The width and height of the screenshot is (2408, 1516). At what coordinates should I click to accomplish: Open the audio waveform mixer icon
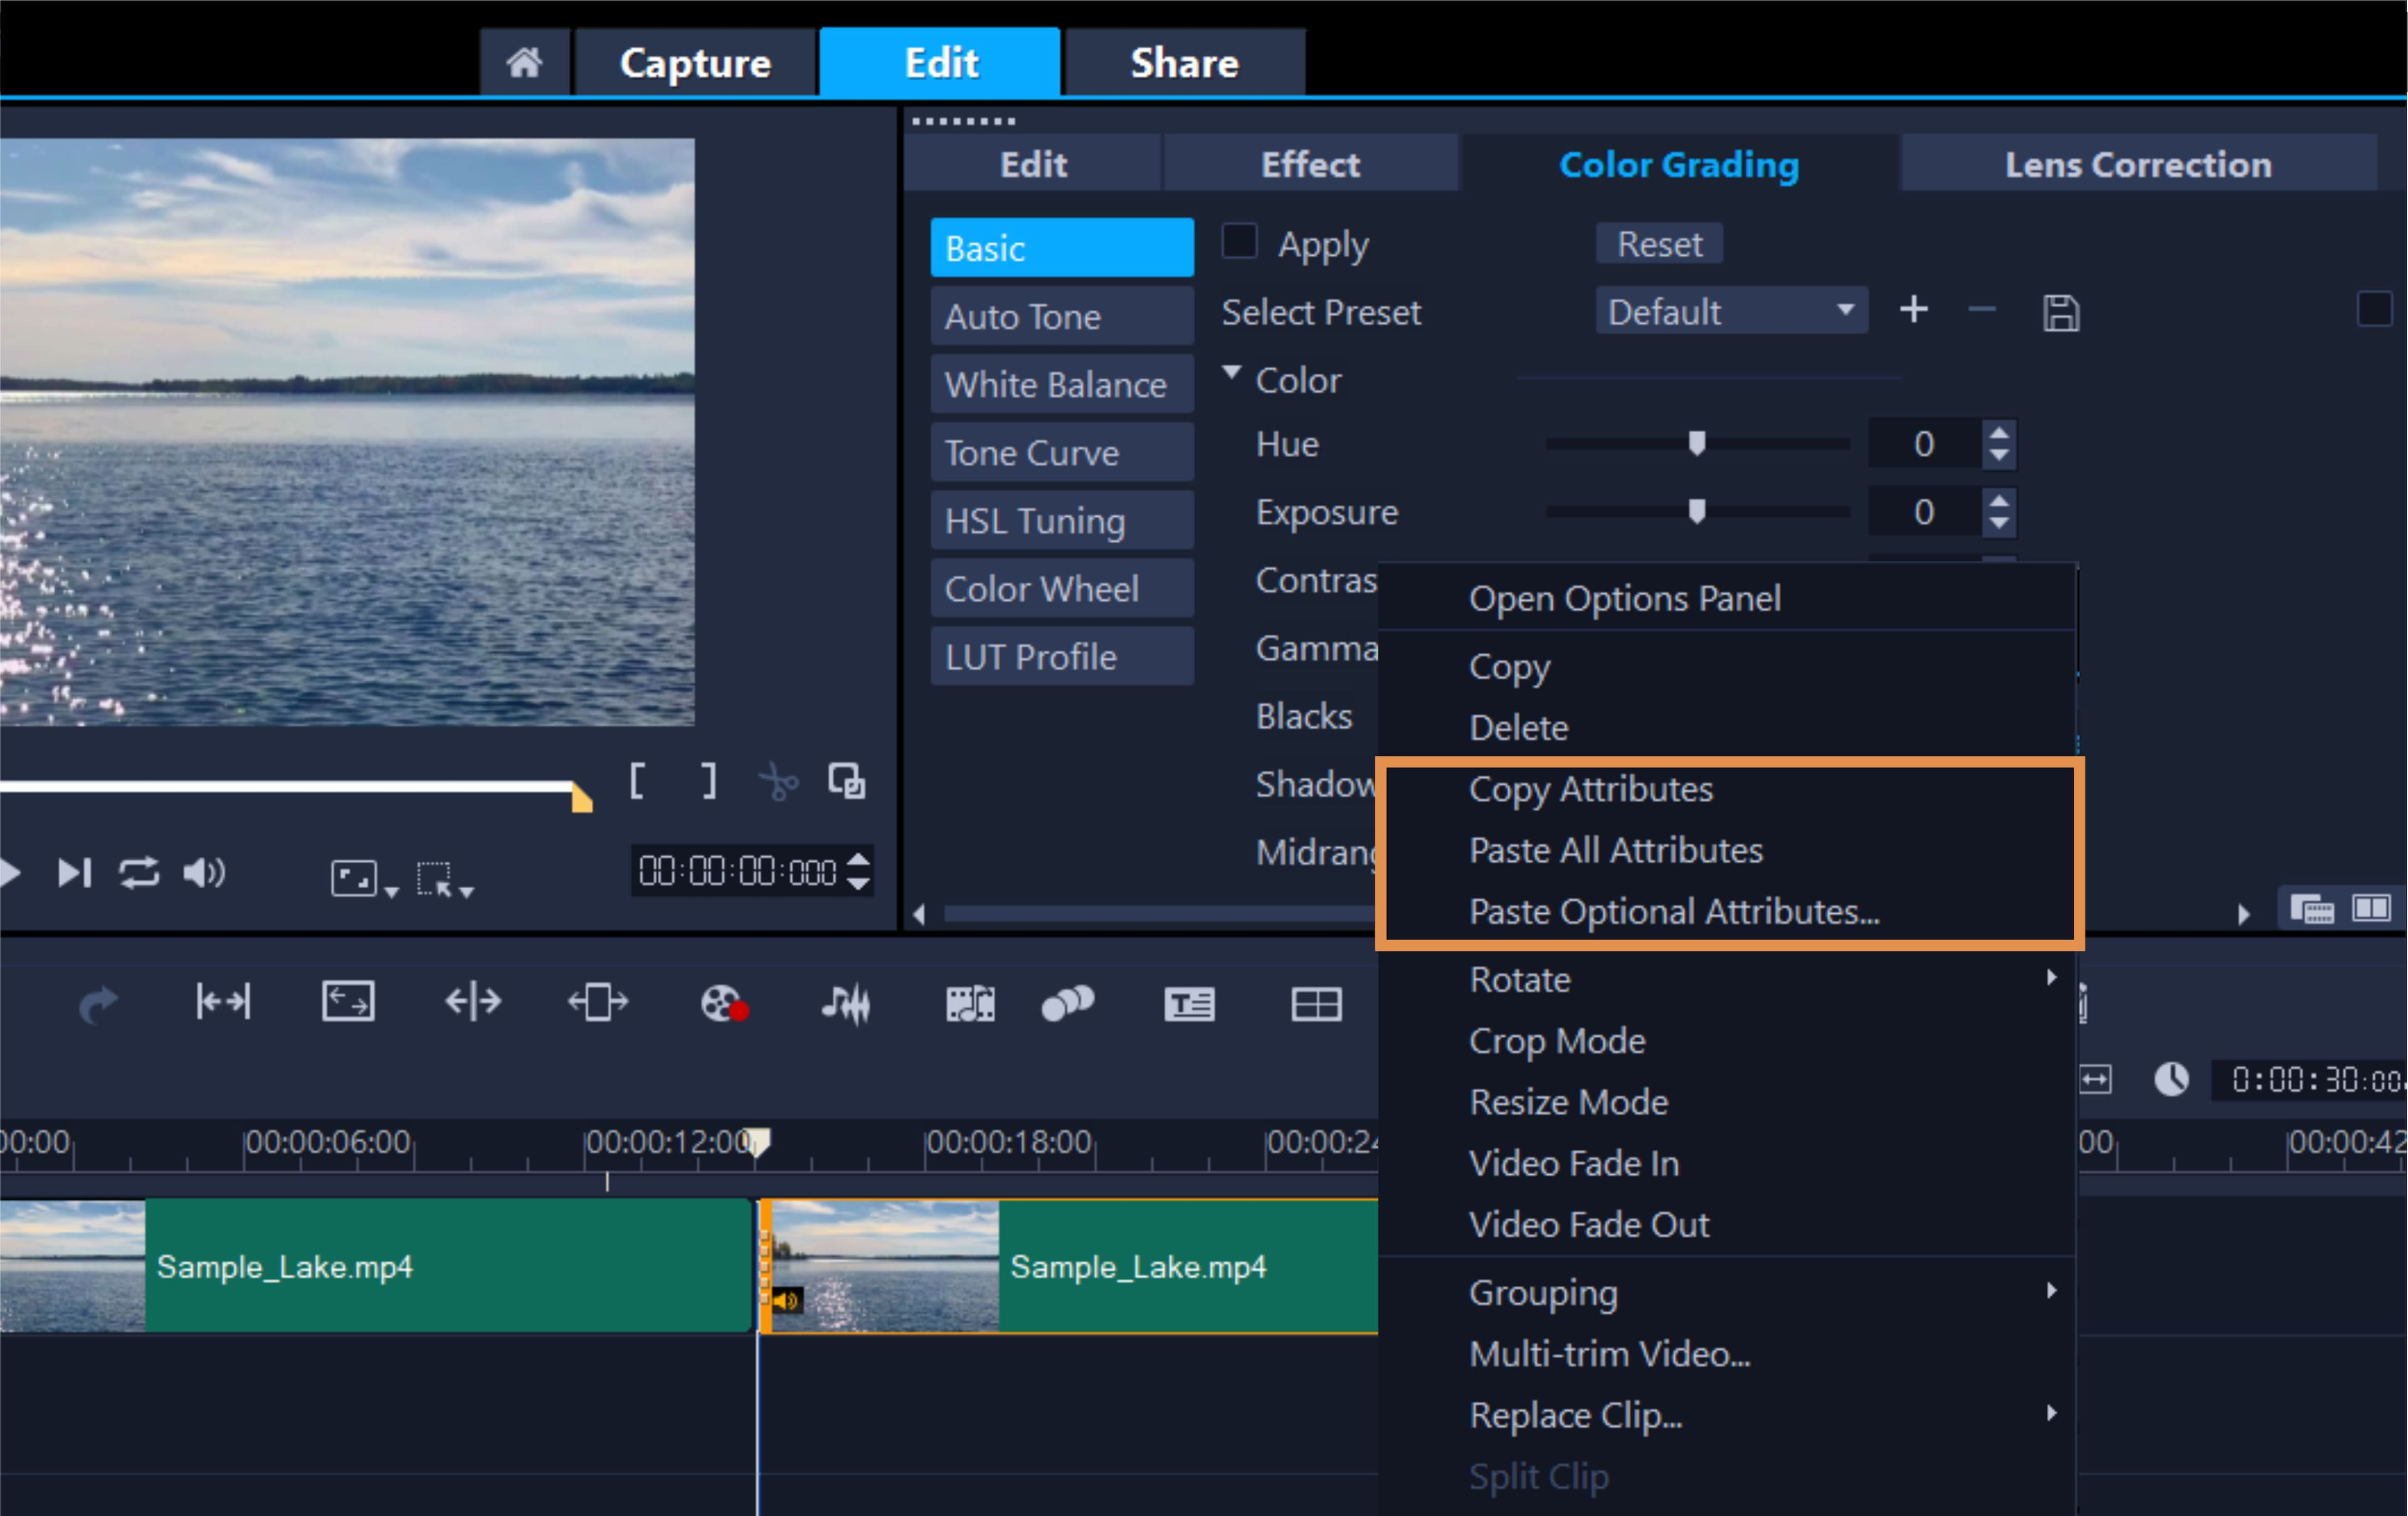point(846,1003)
